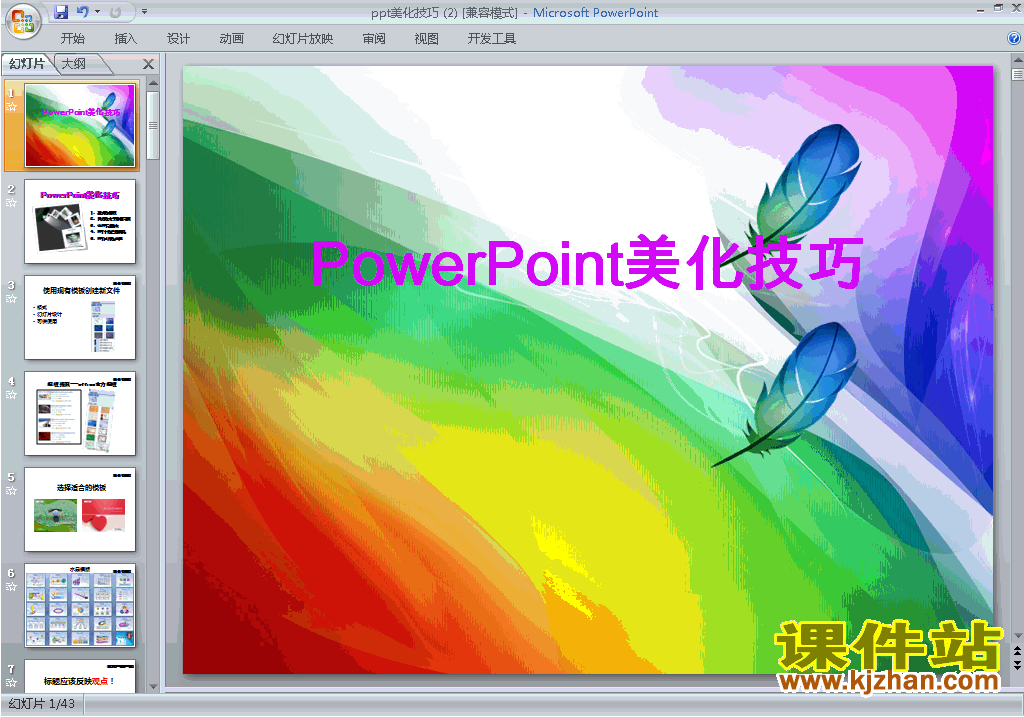Click the main slide vertical scrollbar thumb
The width and height of the screenshot is (1024, 718).
coord(1017,74)
